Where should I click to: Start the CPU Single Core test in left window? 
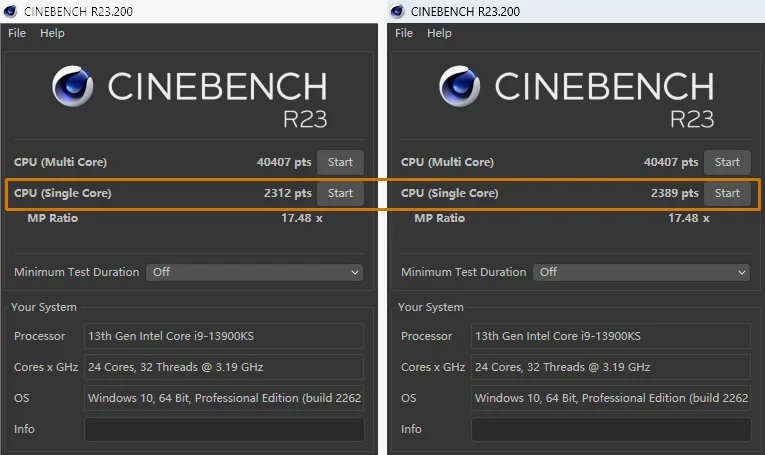pos(340,194)
